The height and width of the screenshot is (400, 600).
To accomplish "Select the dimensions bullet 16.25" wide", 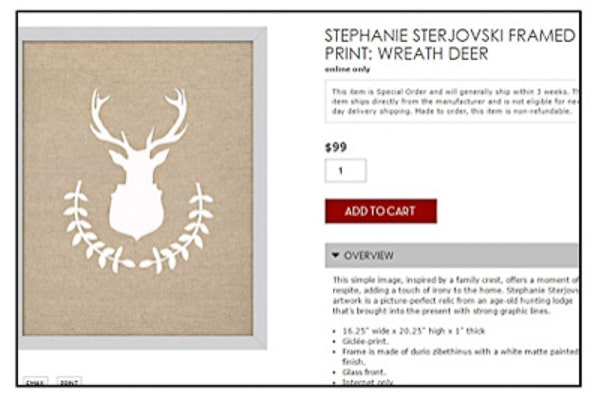I will point(414,331).
